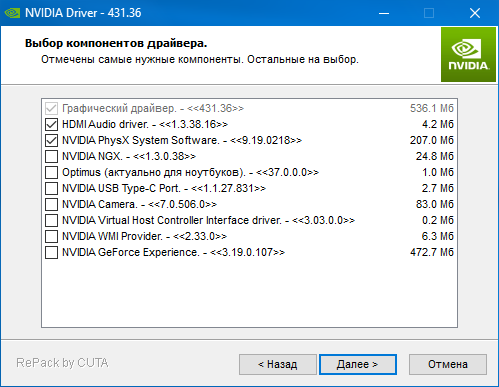Select the Optimus 37.0.0.0 label text
The width and height of the screenshot is (499, 387).
(x=190, y=172)
